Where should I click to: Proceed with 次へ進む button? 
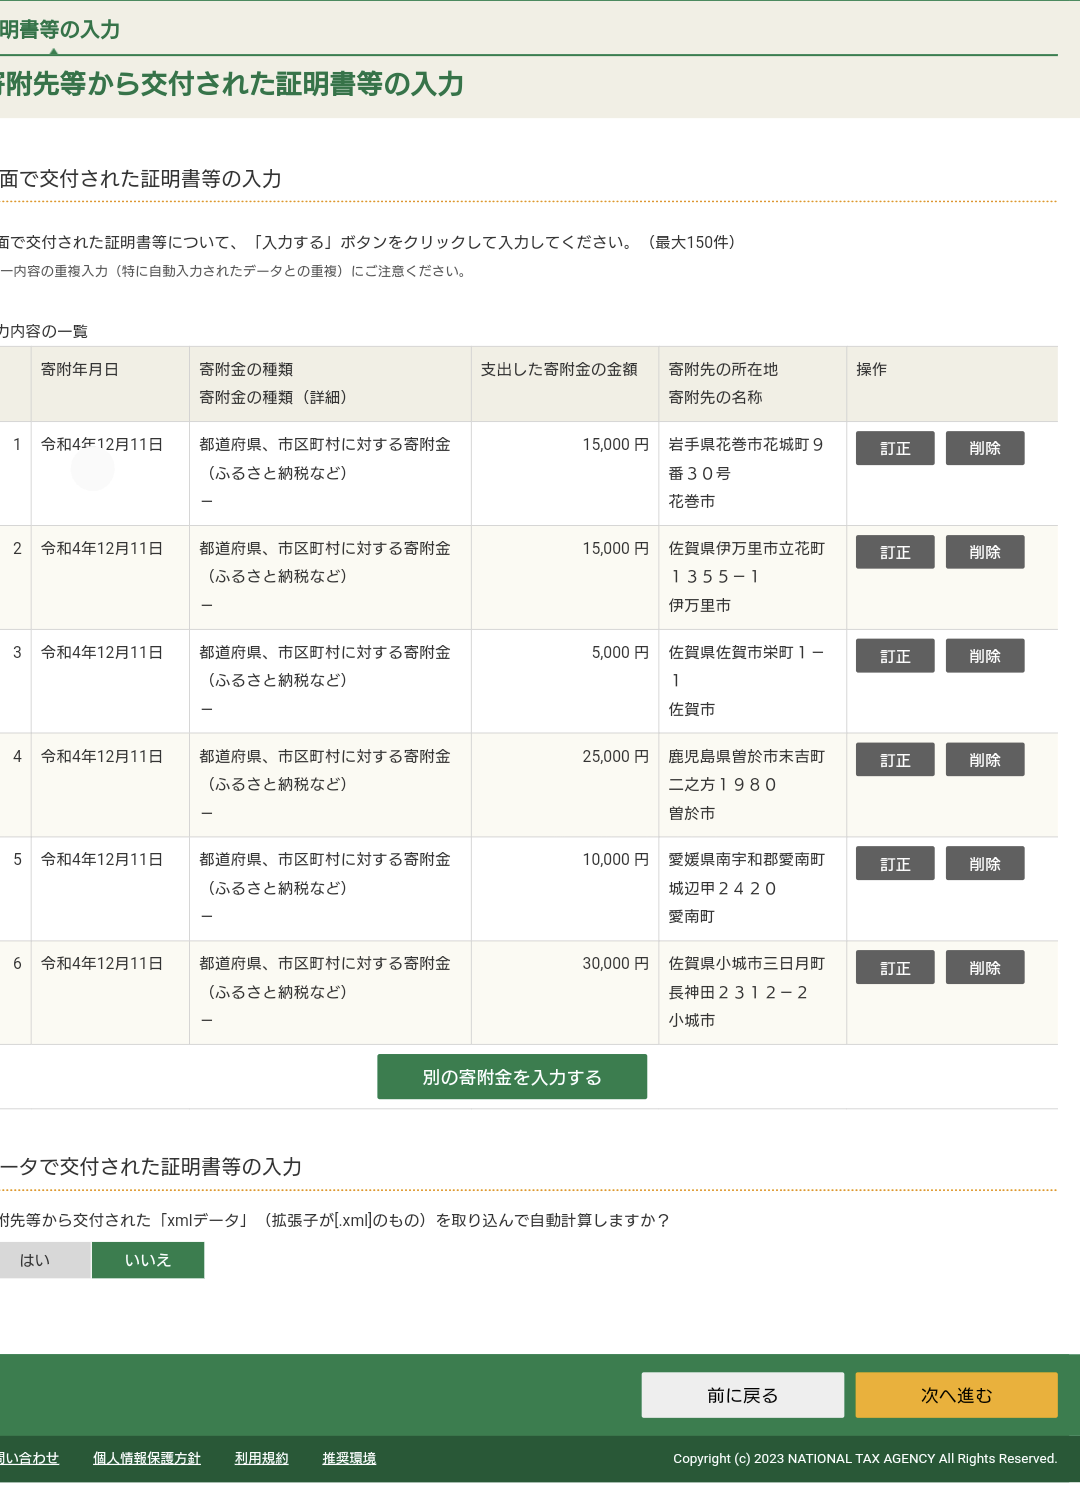click(956, 1395)
